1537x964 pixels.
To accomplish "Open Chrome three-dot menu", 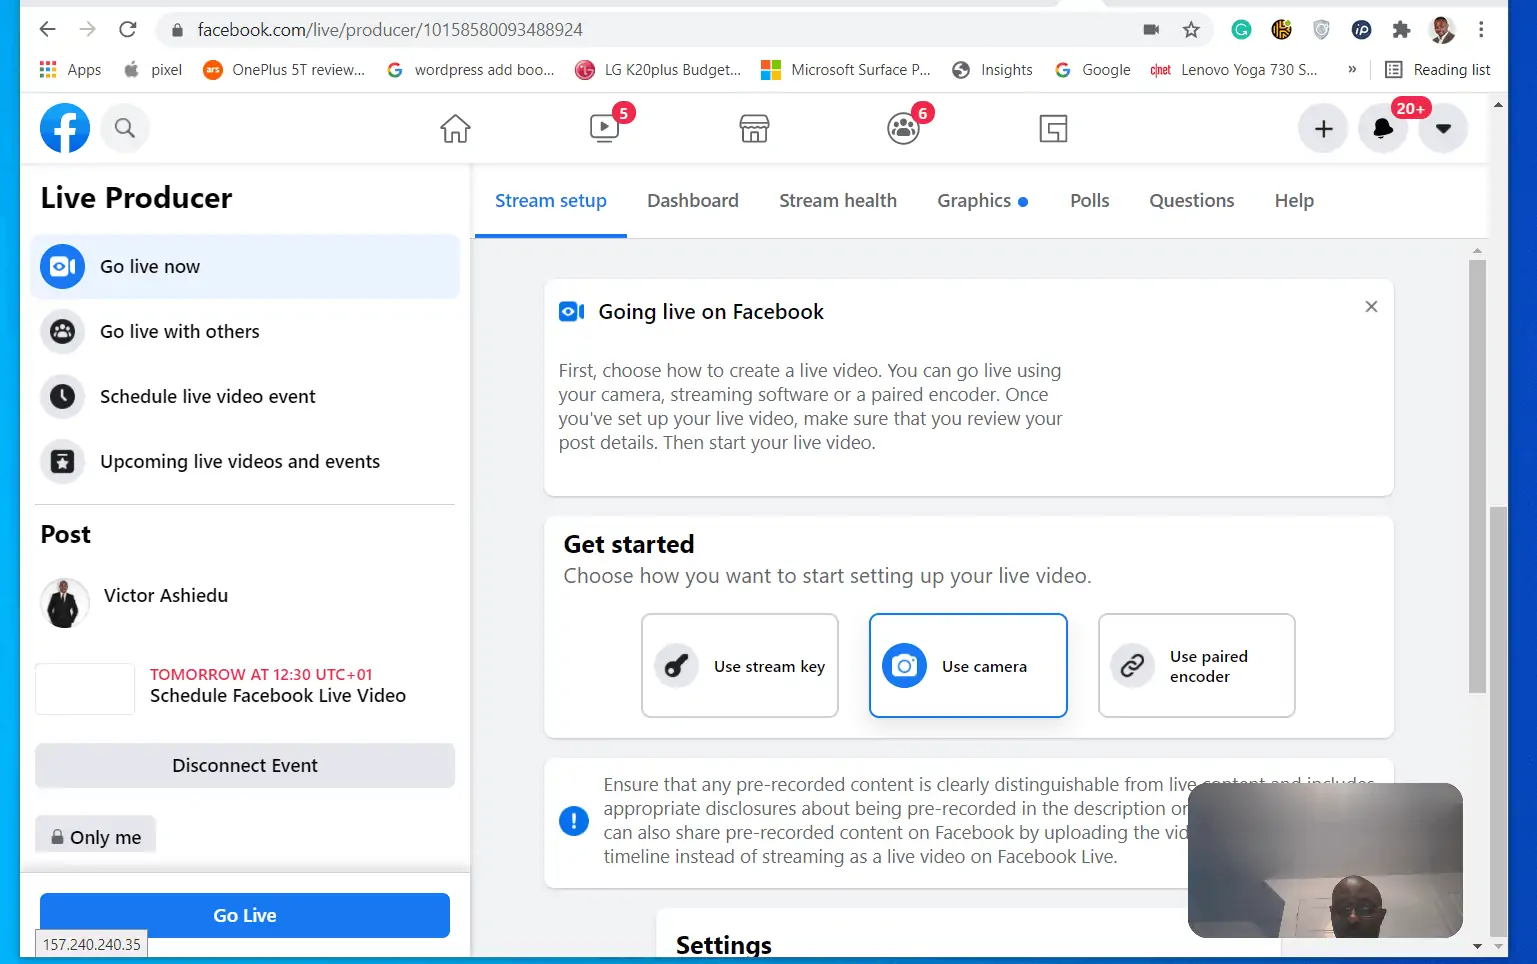I will 1481,30.
